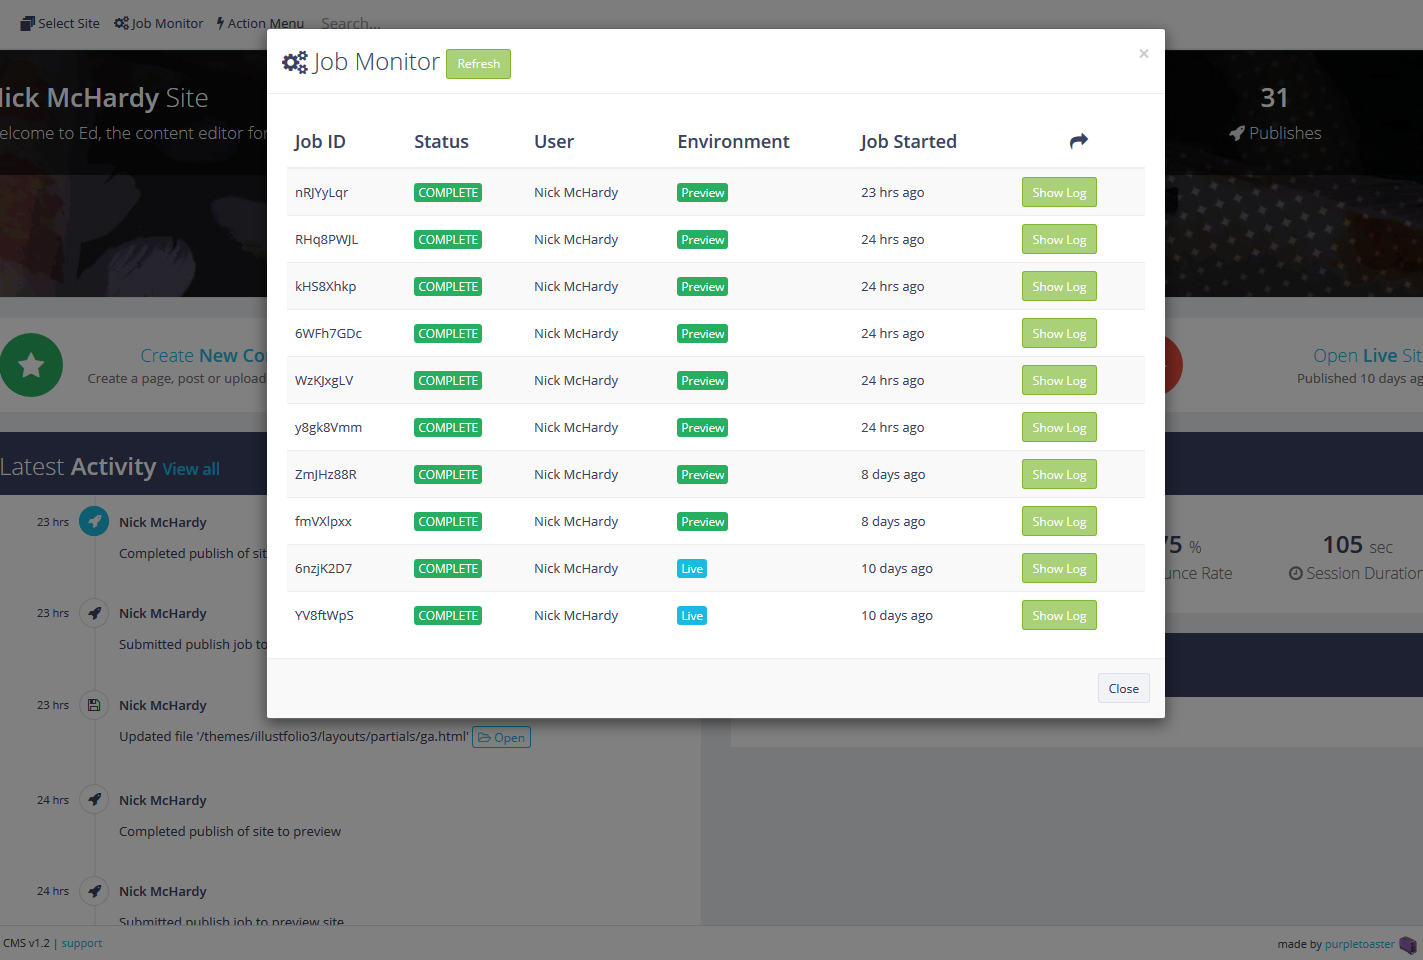Click the rocket icon next to Publishes
Screen dimensions: 1423x960
click(1237, 133)
